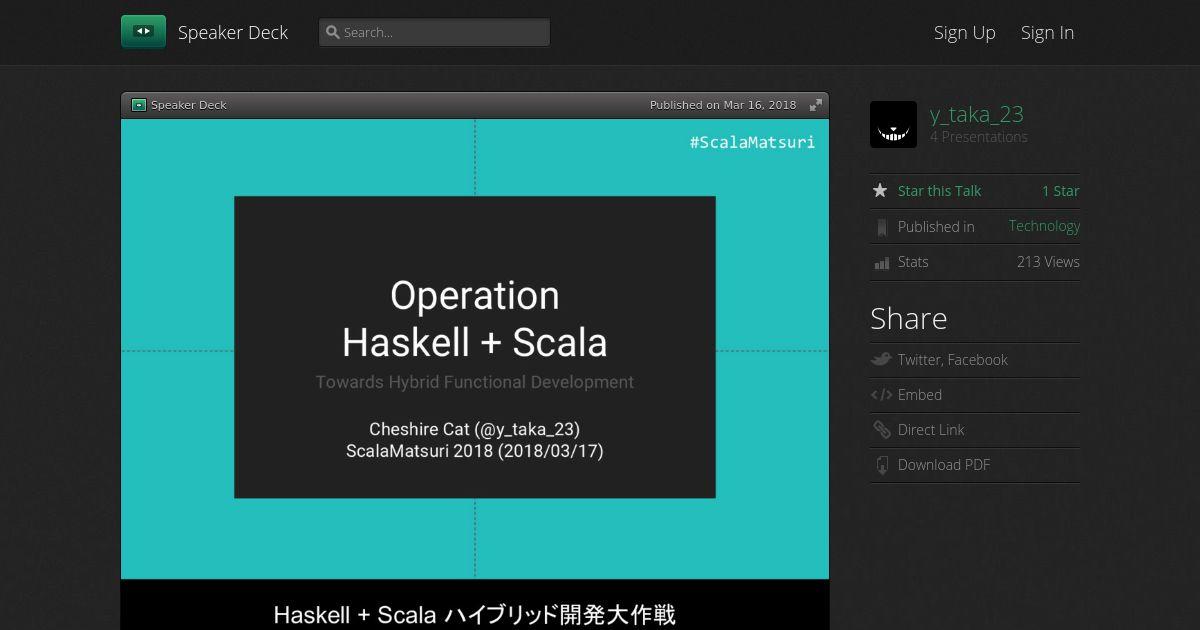1200x630 pixels.
Task: Click the Embed code brackets icon
Action: click(x=881, y=395)
